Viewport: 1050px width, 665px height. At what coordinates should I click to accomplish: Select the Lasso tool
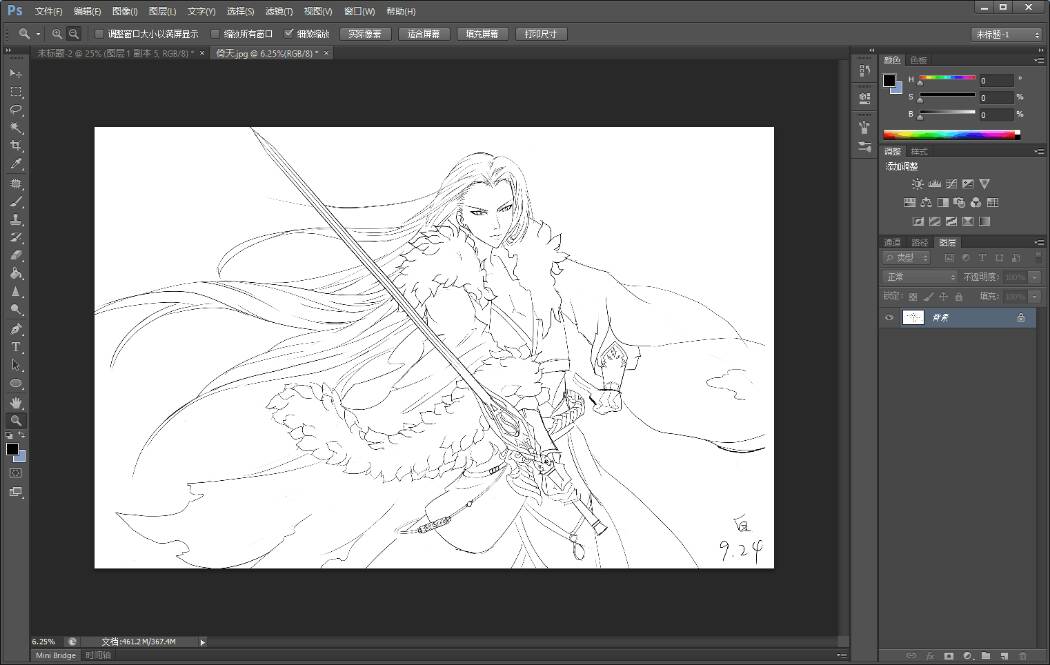(16, 109)
